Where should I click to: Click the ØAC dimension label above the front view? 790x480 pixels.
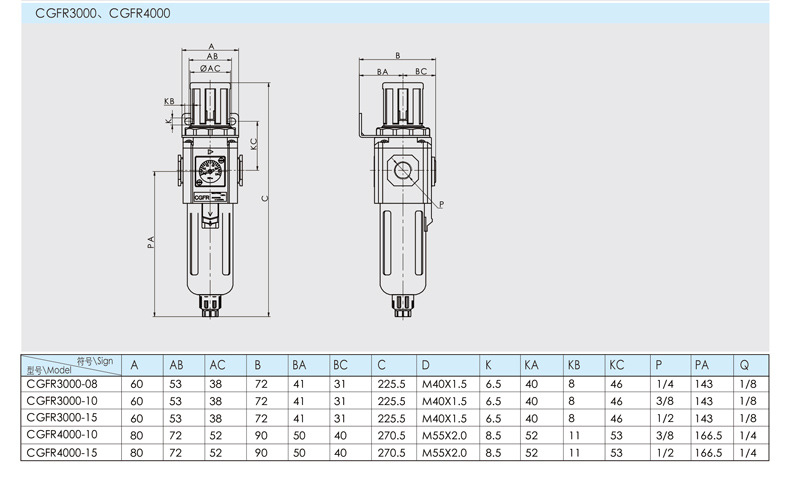pyautogui.click(x=210, y=69)
